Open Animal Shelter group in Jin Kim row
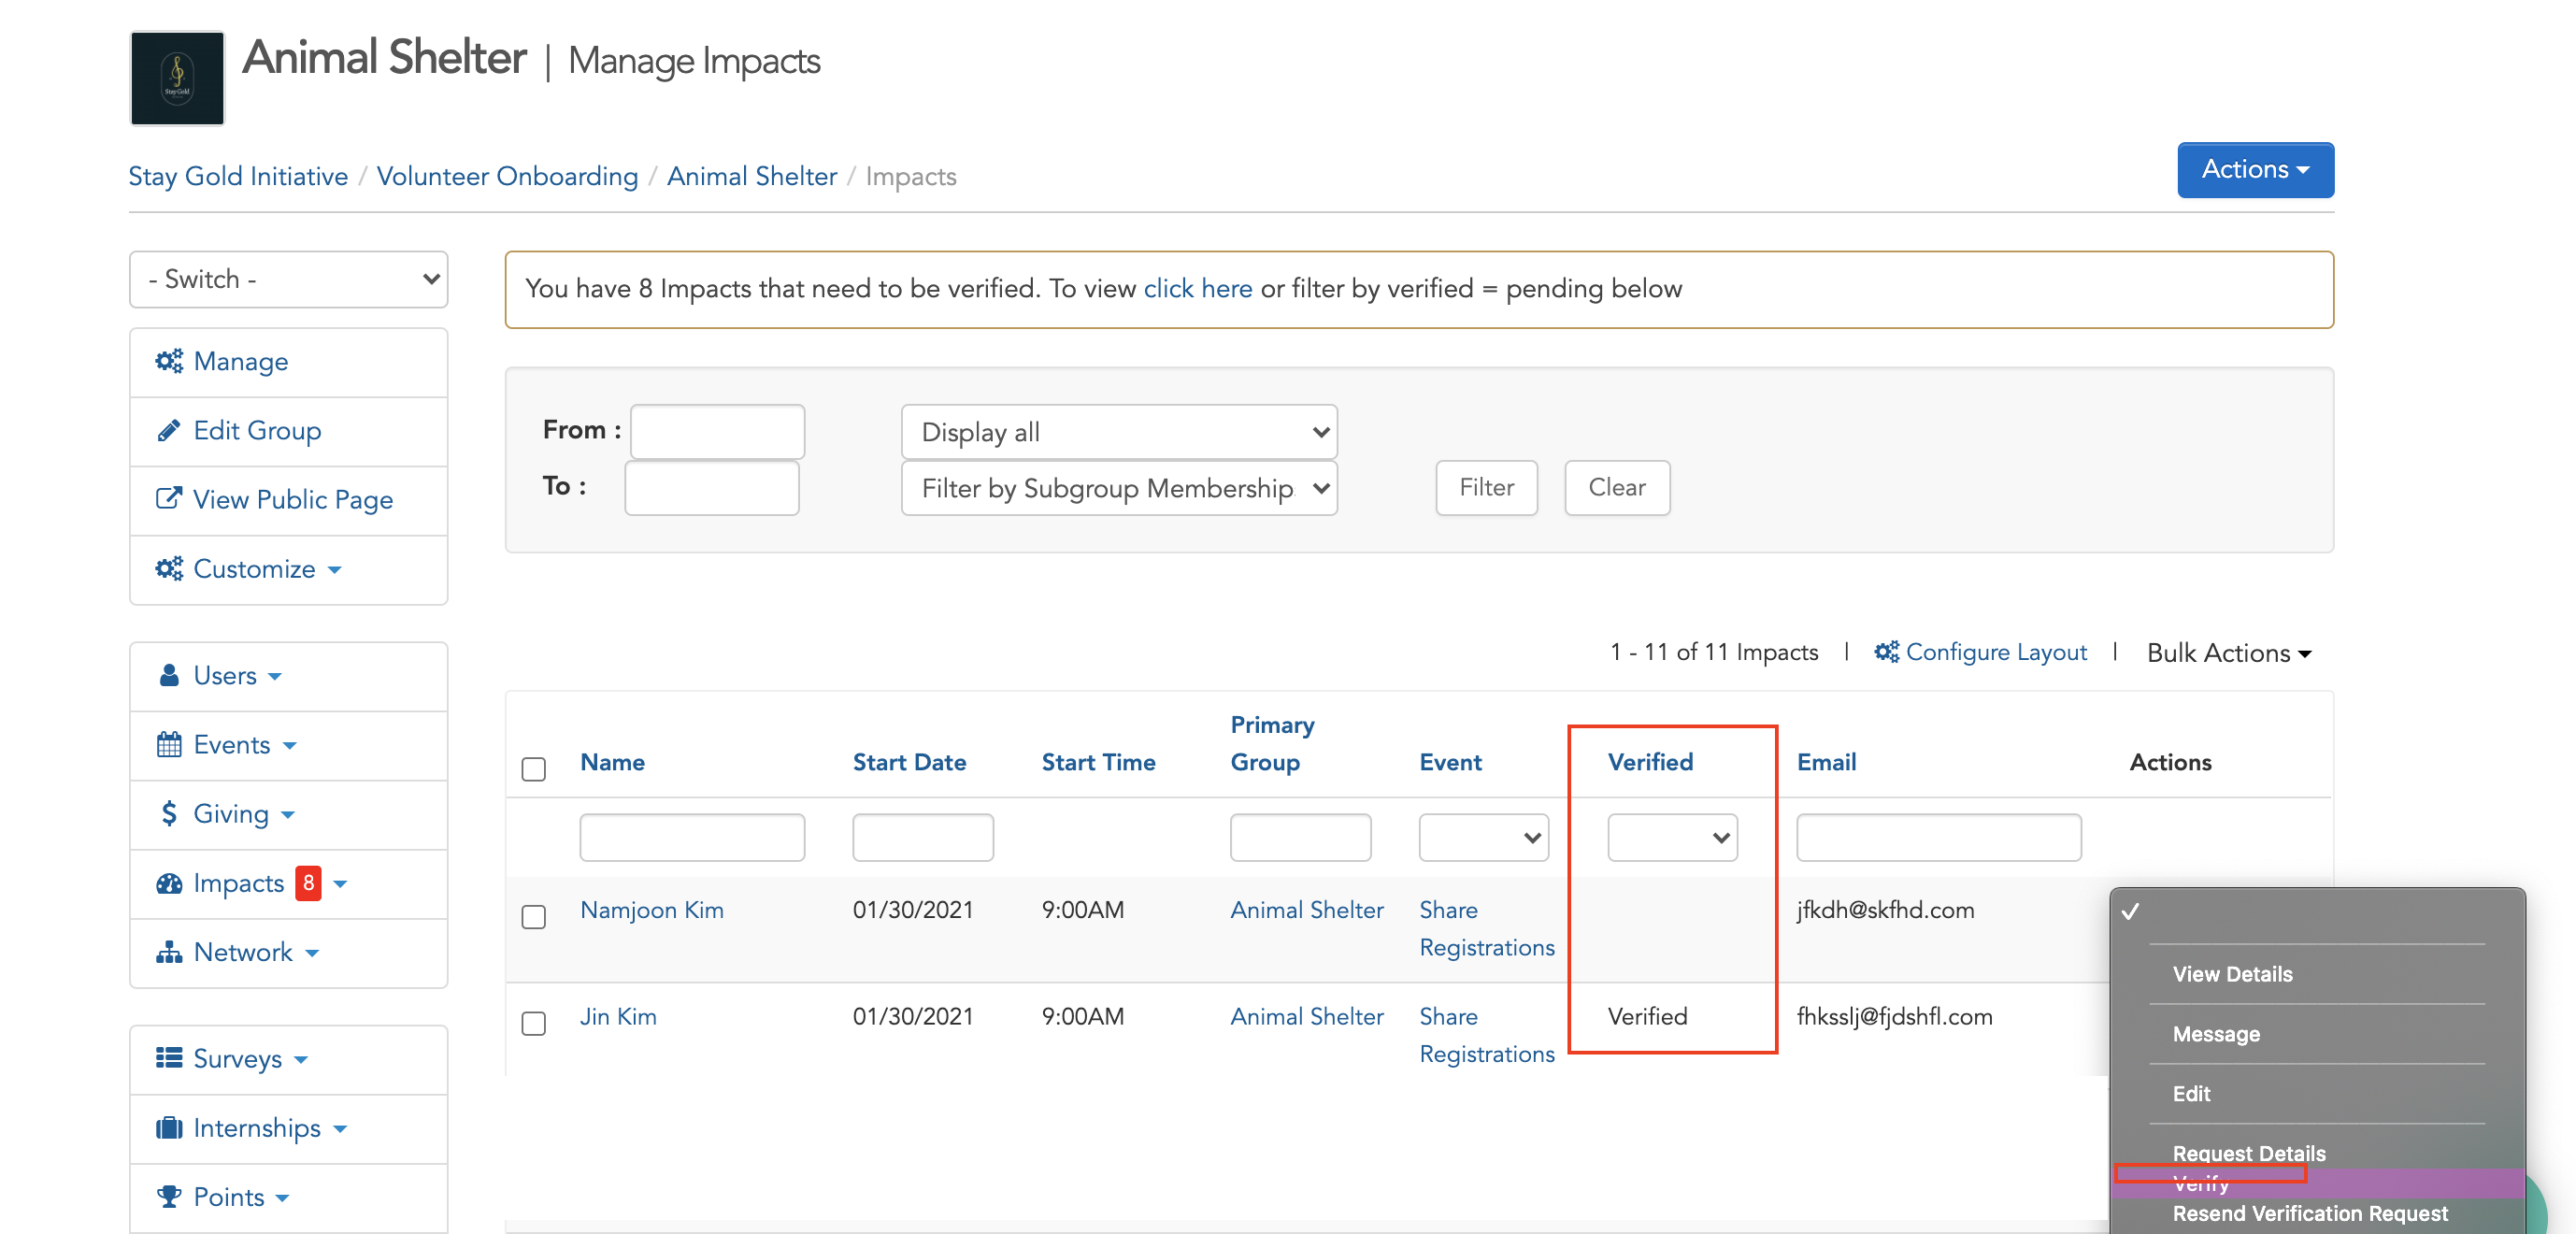 pyautogui.click(x=1307, y=1017)
